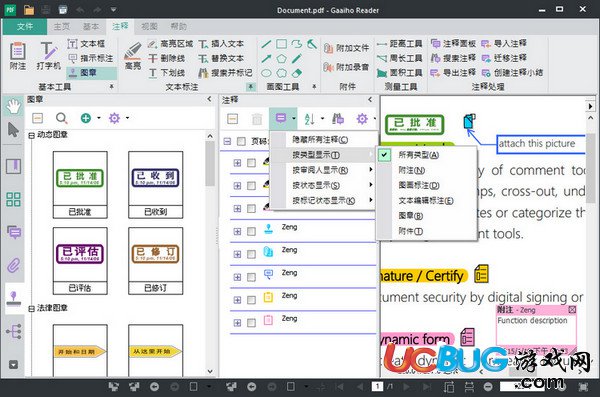Choose the 指示标注 callout tool

pos(91,58)
